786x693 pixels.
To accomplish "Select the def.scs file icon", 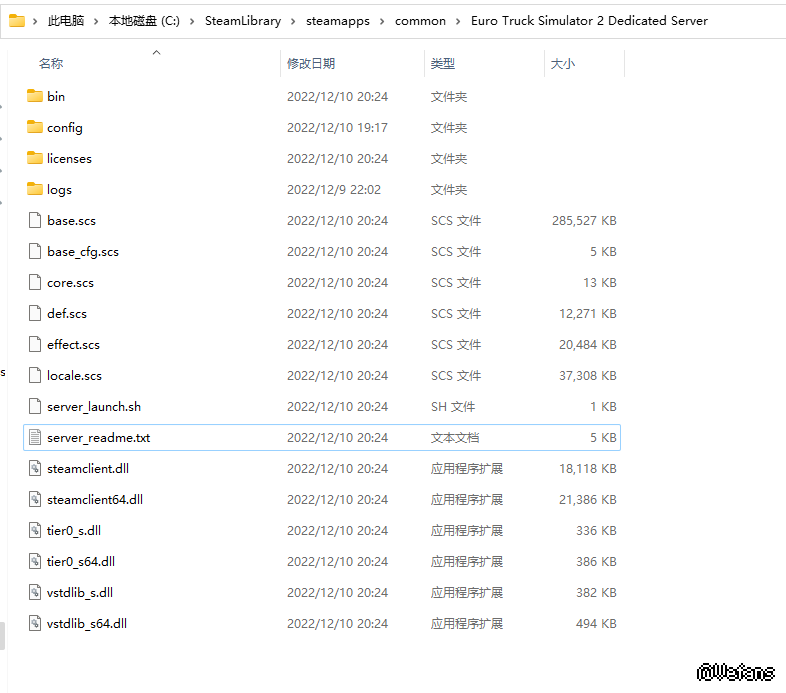I will click(35, 313).
